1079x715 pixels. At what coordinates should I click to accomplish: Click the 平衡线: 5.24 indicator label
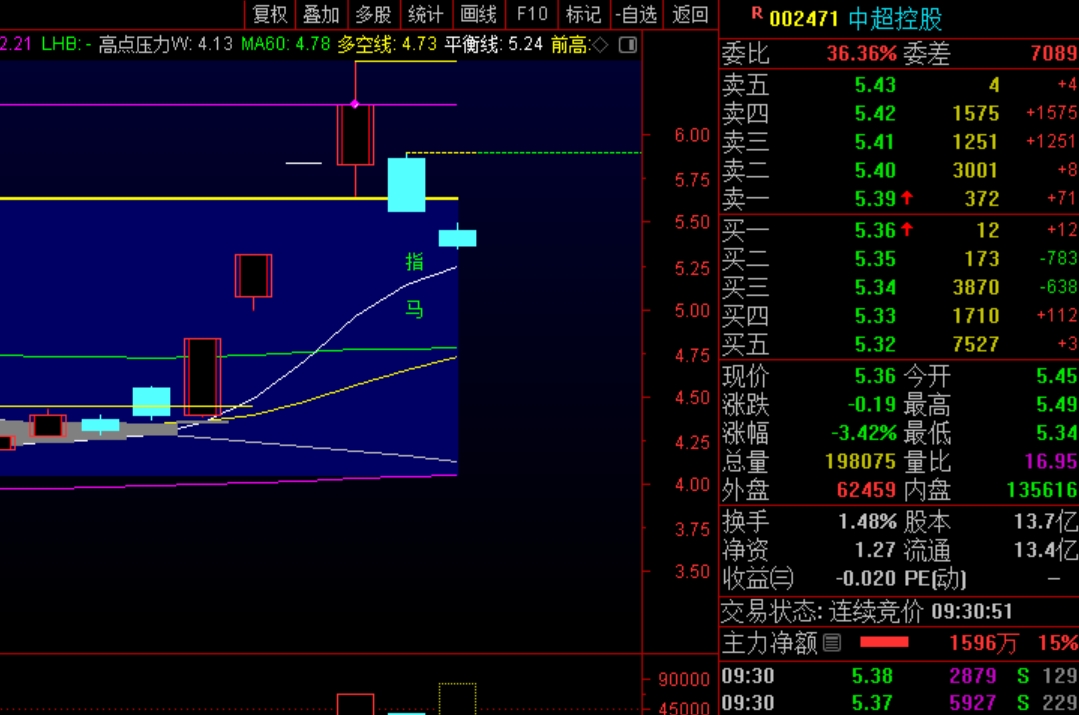(493, 45)
